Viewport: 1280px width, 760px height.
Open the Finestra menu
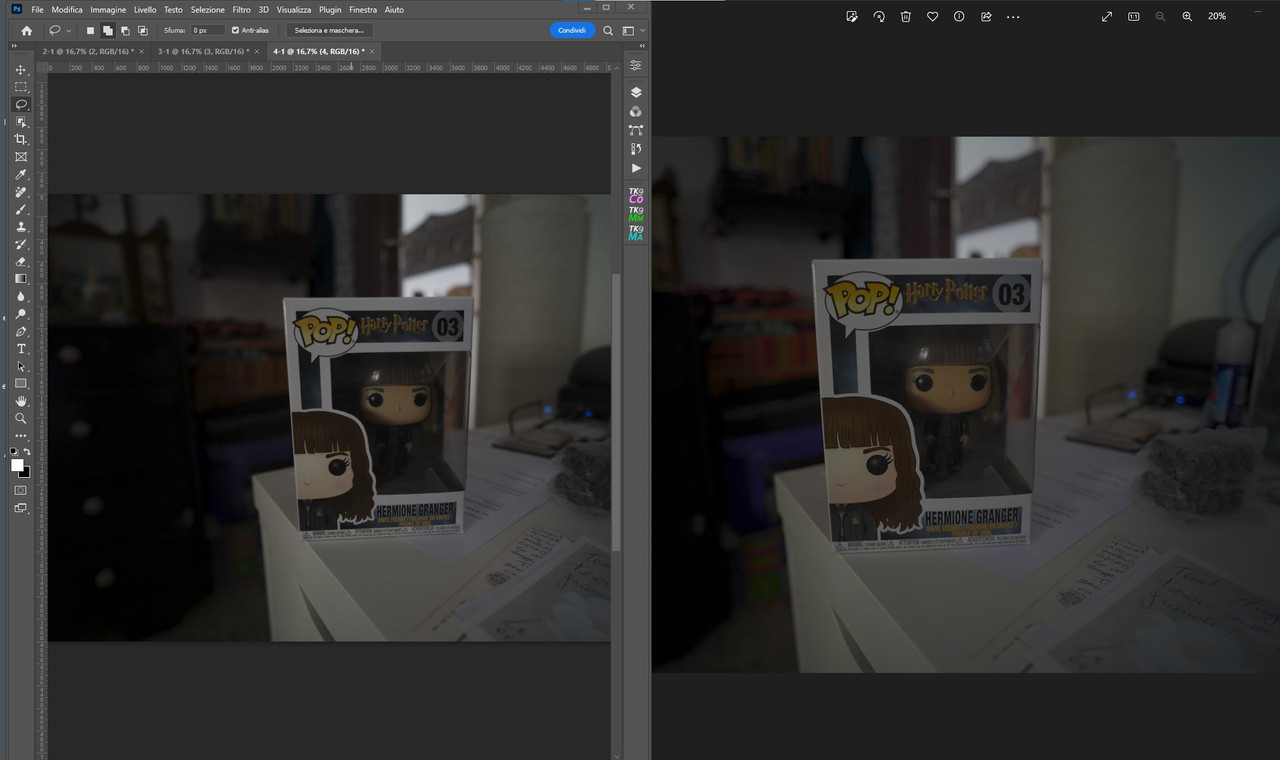363,9
